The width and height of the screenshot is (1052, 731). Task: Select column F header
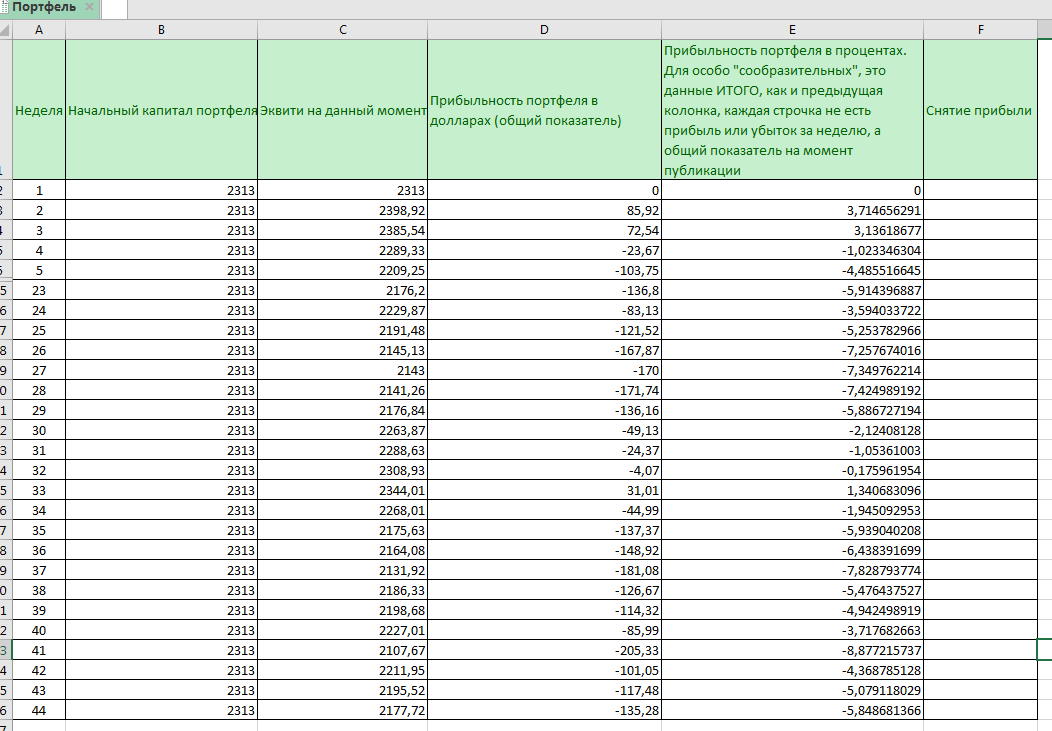(x=981, y=30)
